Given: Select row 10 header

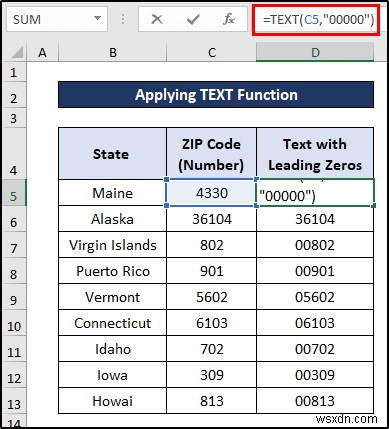Looking at the screenshot, I should click(14, 322).
